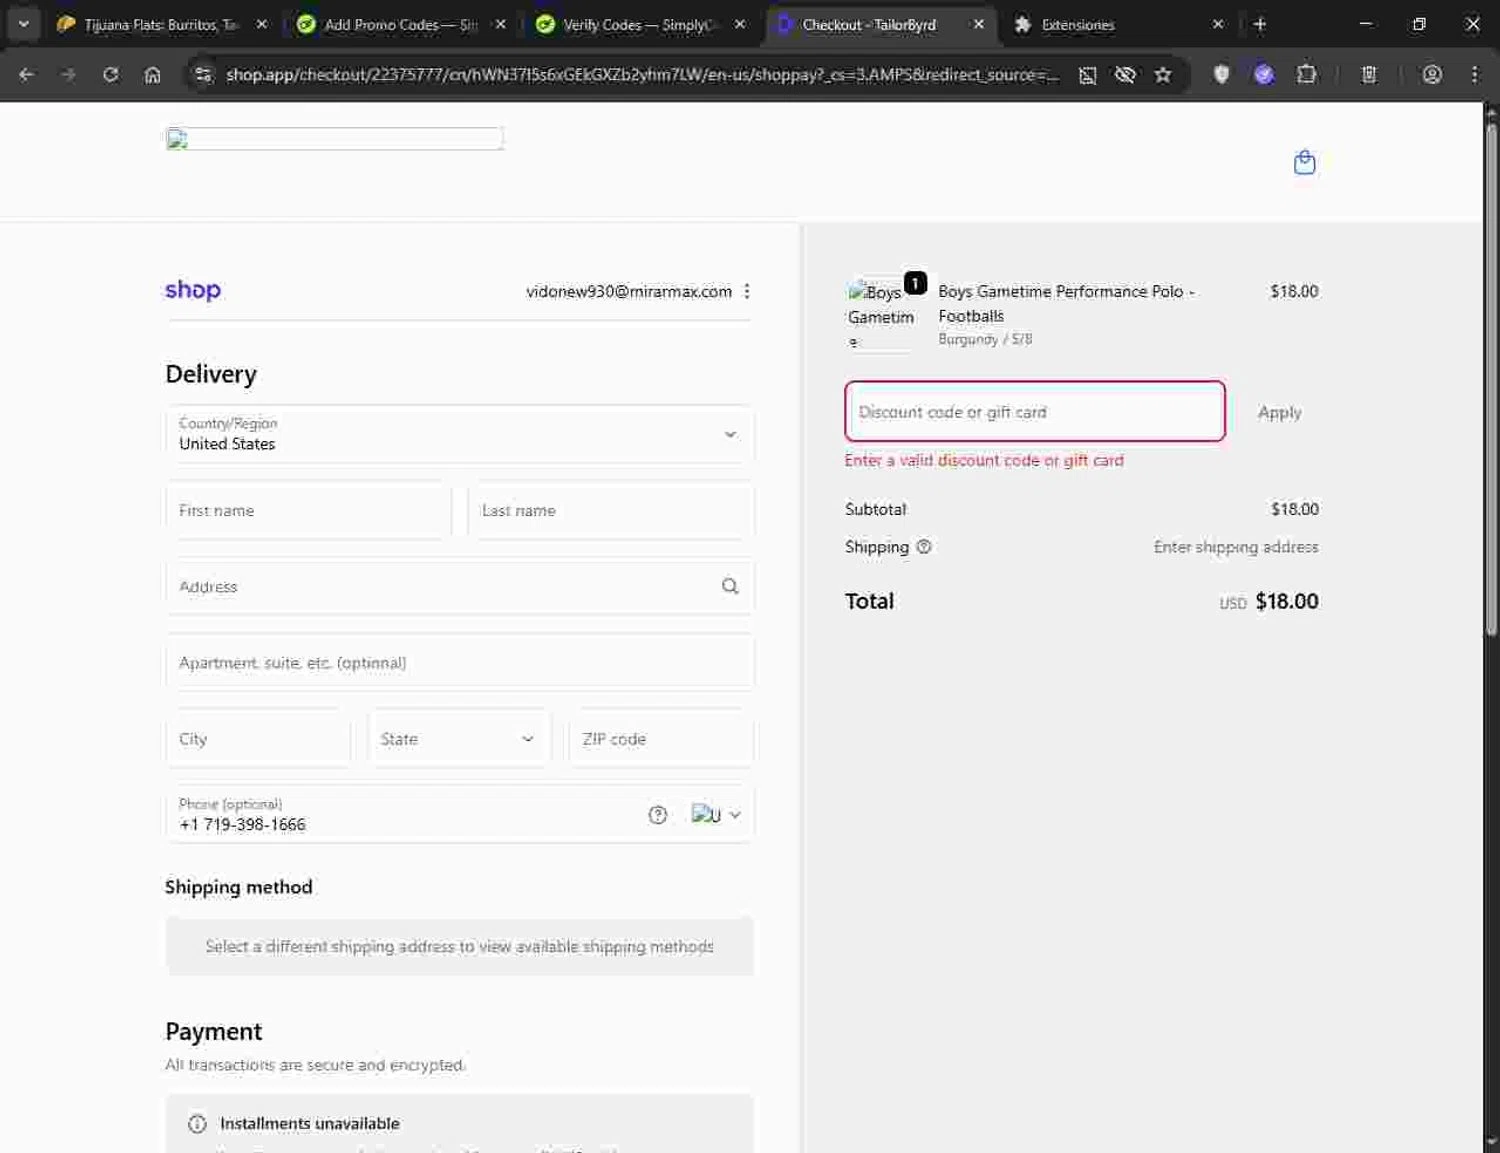
Task: Click the Boys Gametime polo product thumbnail
Action: tap(881, 315)
